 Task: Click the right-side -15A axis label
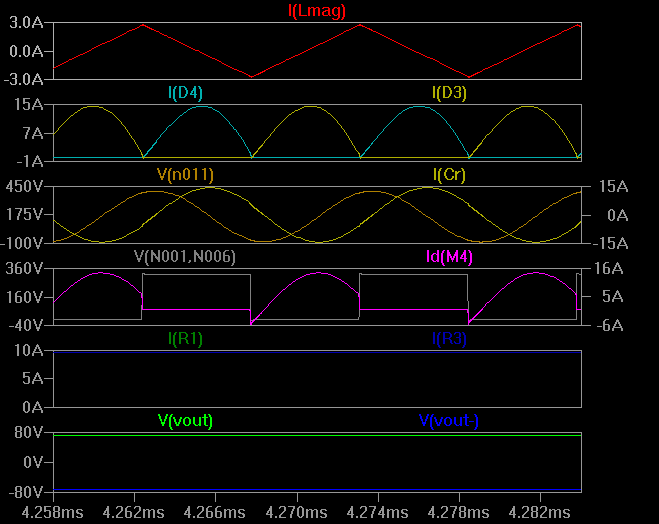(x=611, y=243)
